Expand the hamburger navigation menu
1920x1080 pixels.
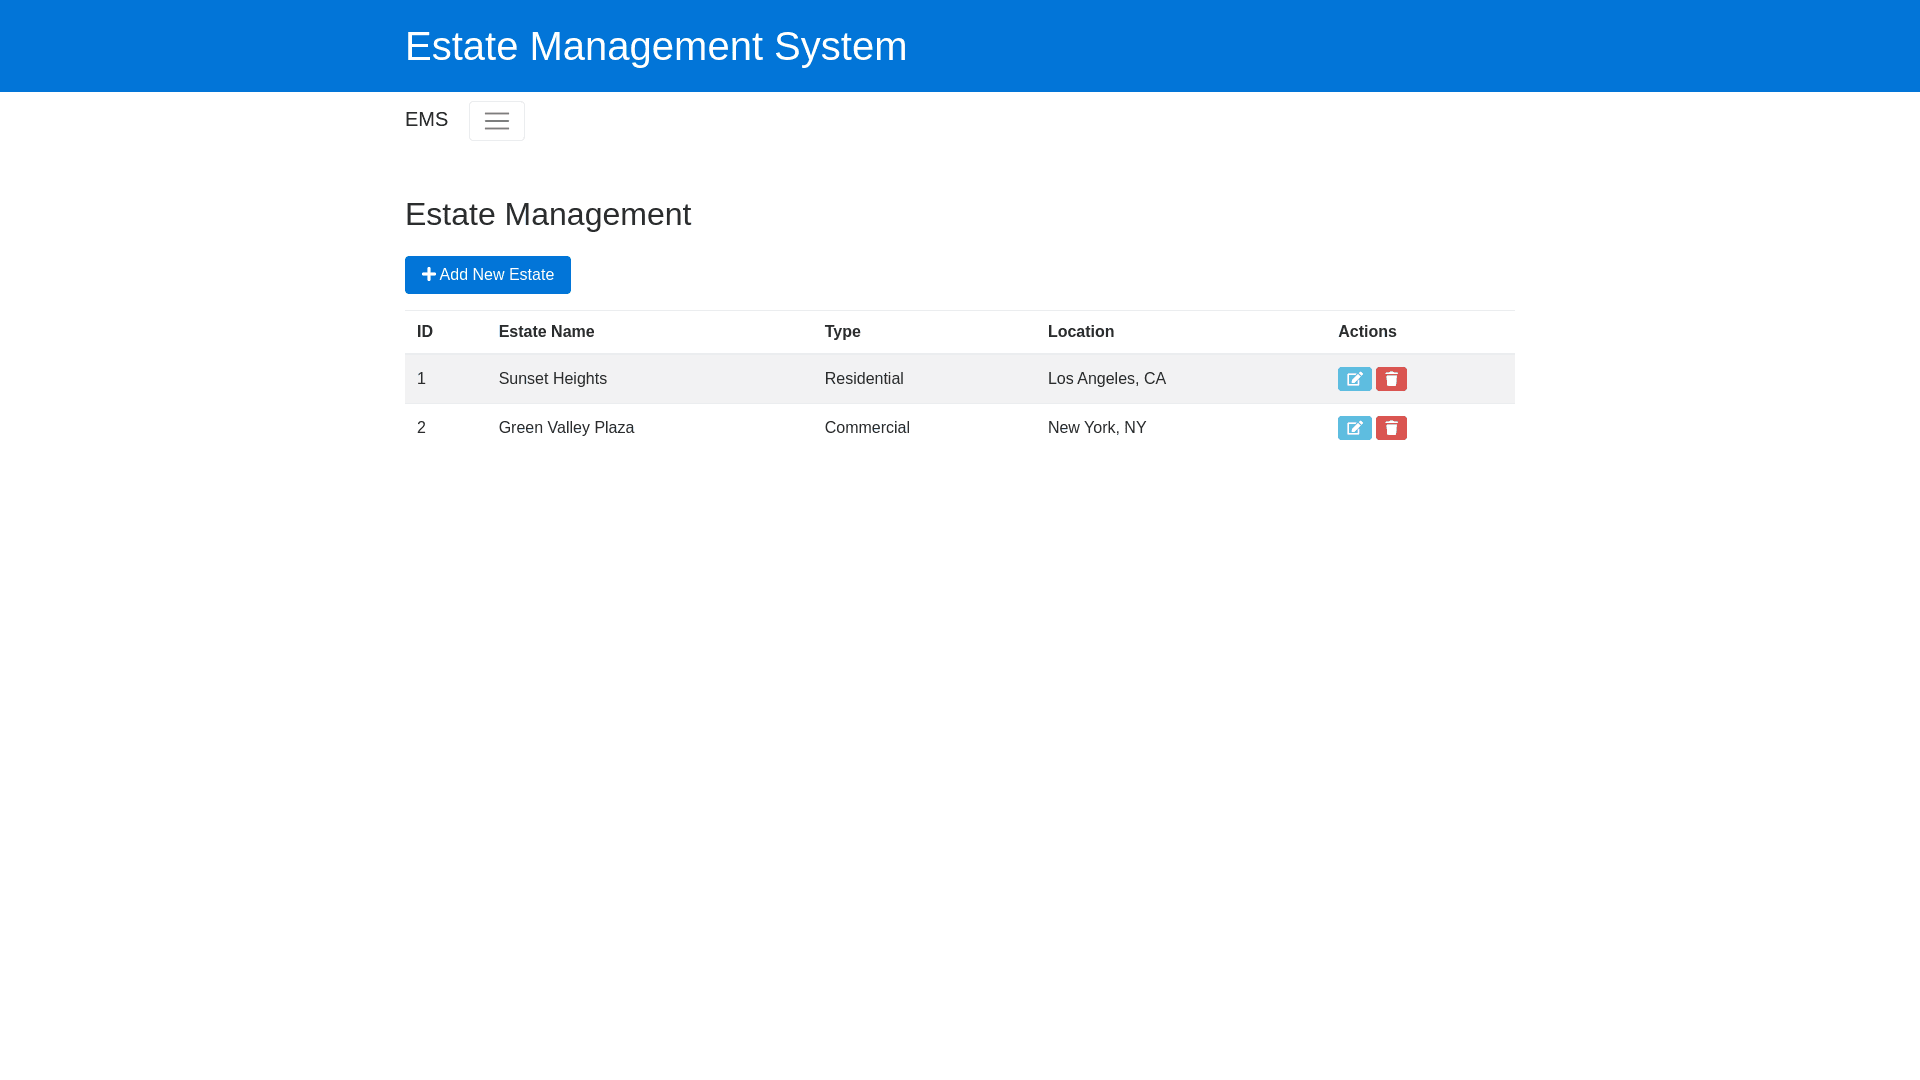(x=496, y=121)
